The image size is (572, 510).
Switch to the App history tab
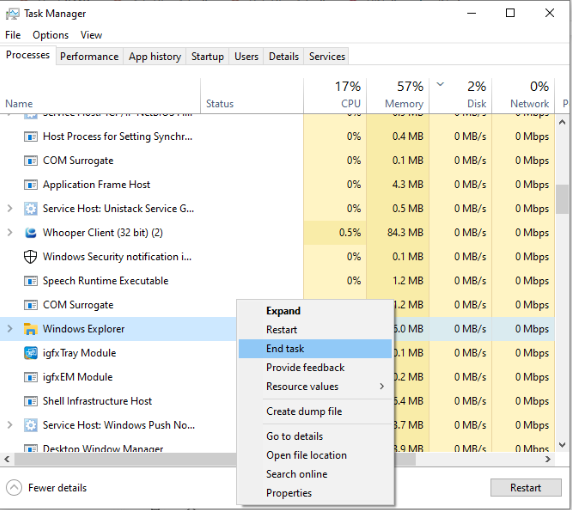[155, 57]
